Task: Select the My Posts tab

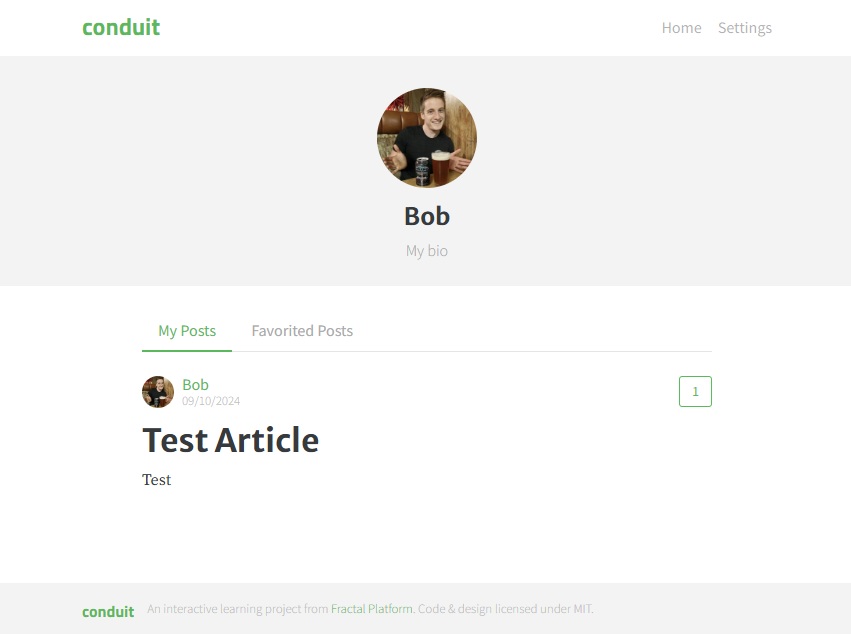Action: point(187,330)
